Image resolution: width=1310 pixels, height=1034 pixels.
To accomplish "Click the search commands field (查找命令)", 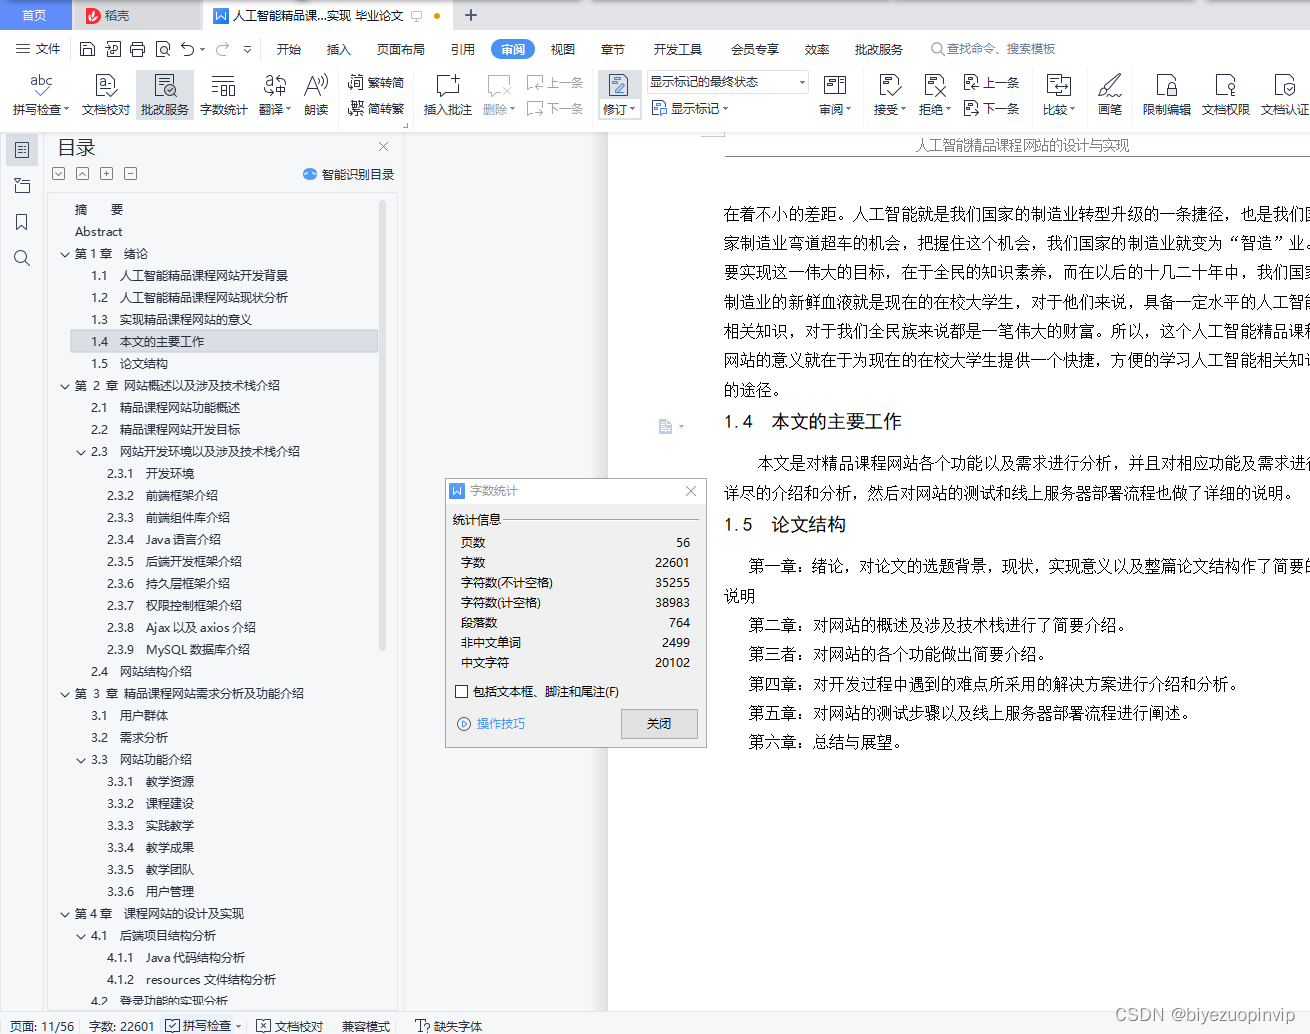I will [x=993, y=49].
